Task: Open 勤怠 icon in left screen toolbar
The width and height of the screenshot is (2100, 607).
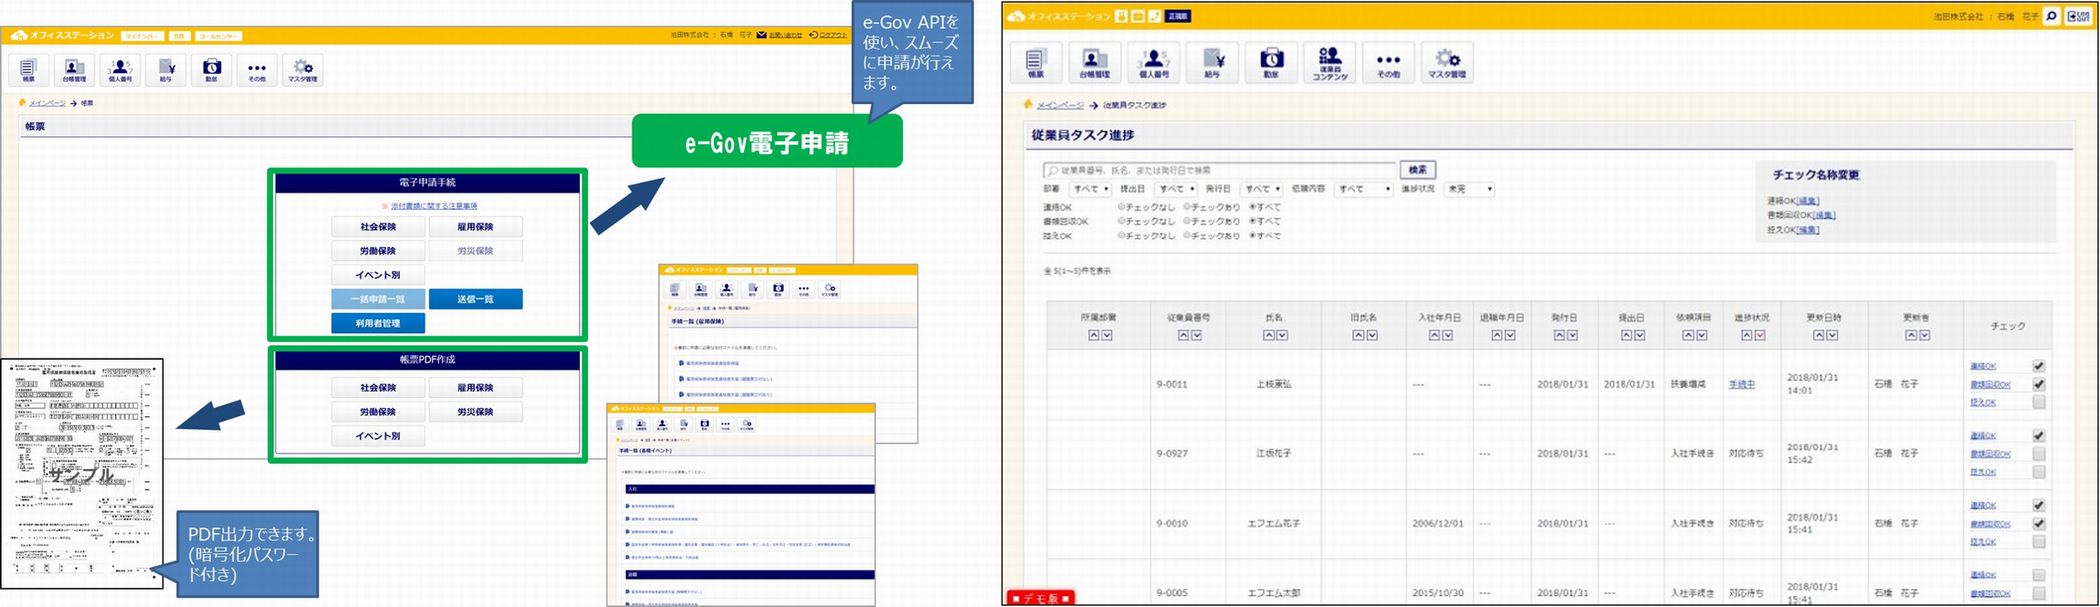Action: coord(211,69)
